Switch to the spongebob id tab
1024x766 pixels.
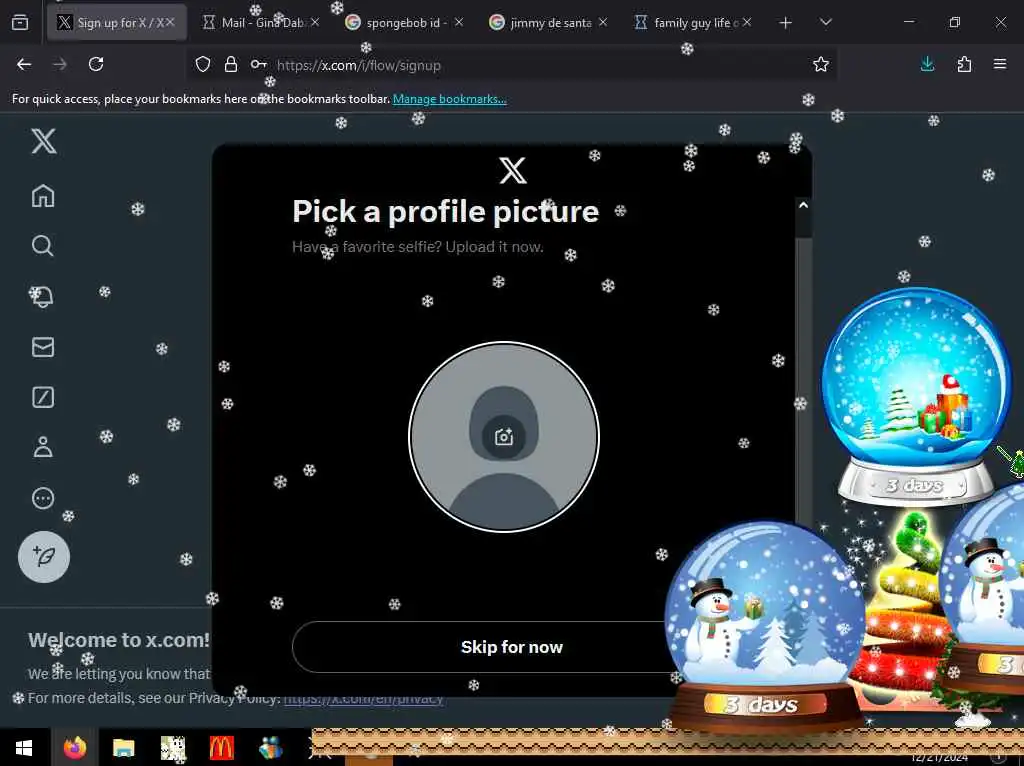coord(405,23)
